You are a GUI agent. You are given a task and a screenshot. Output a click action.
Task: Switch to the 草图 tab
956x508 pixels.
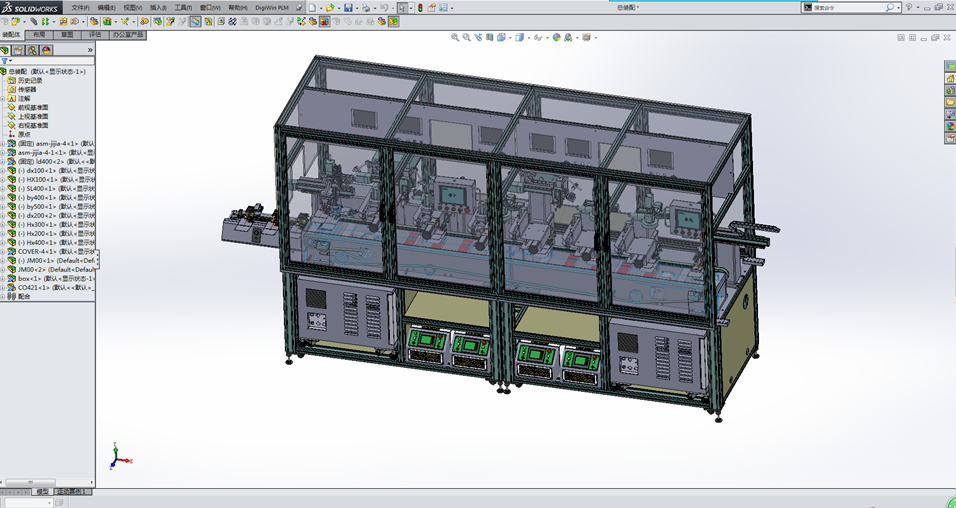pos(67,35)
